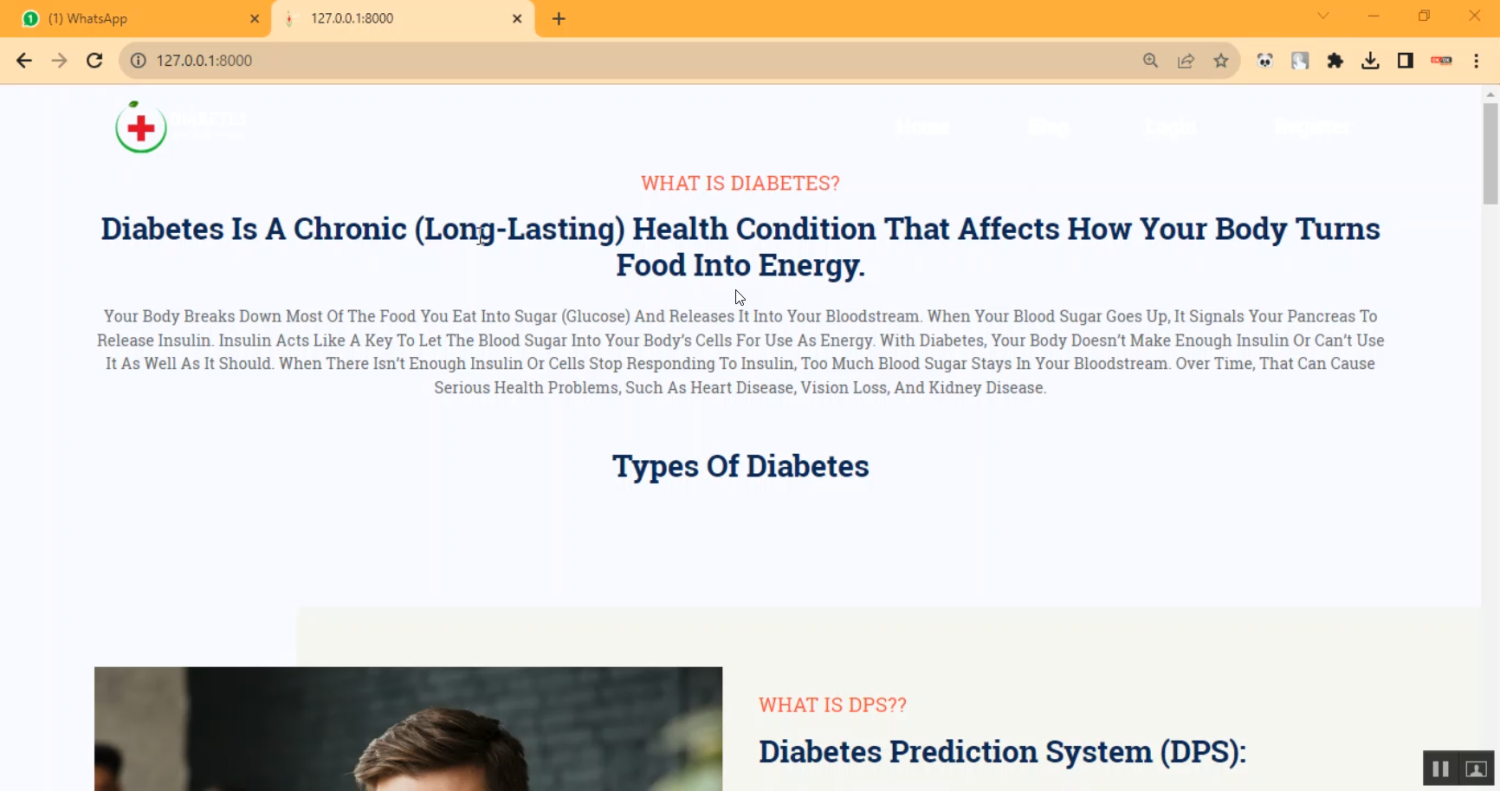Go back using the browser back arrow
The width and height of the screenshot is (1500, 791).
coord(24,60)
